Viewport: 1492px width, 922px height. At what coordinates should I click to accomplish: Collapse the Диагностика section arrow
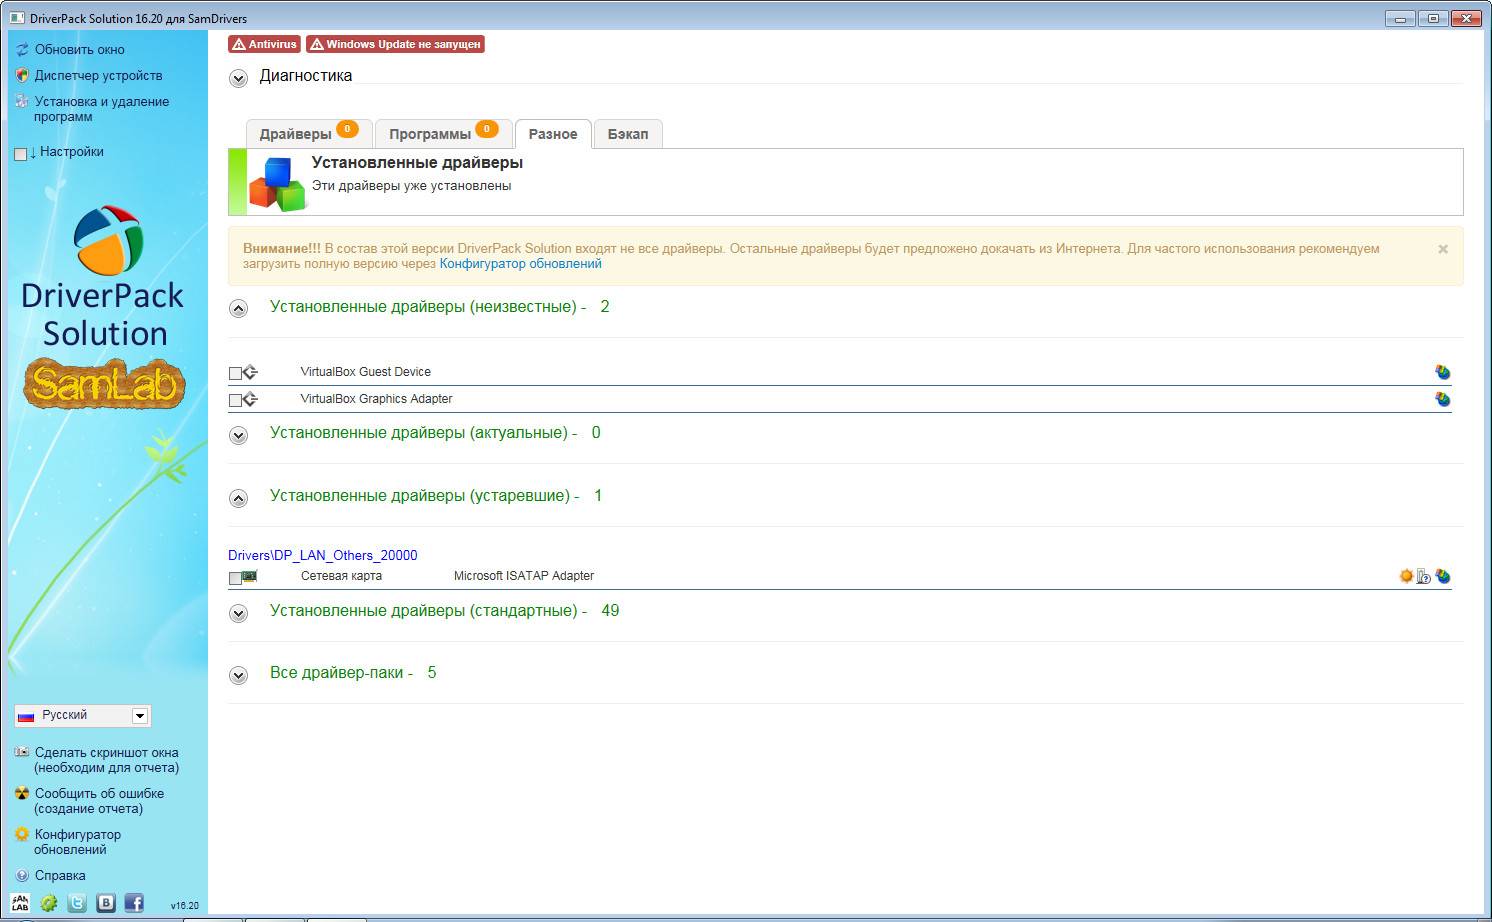click(238, 78)
